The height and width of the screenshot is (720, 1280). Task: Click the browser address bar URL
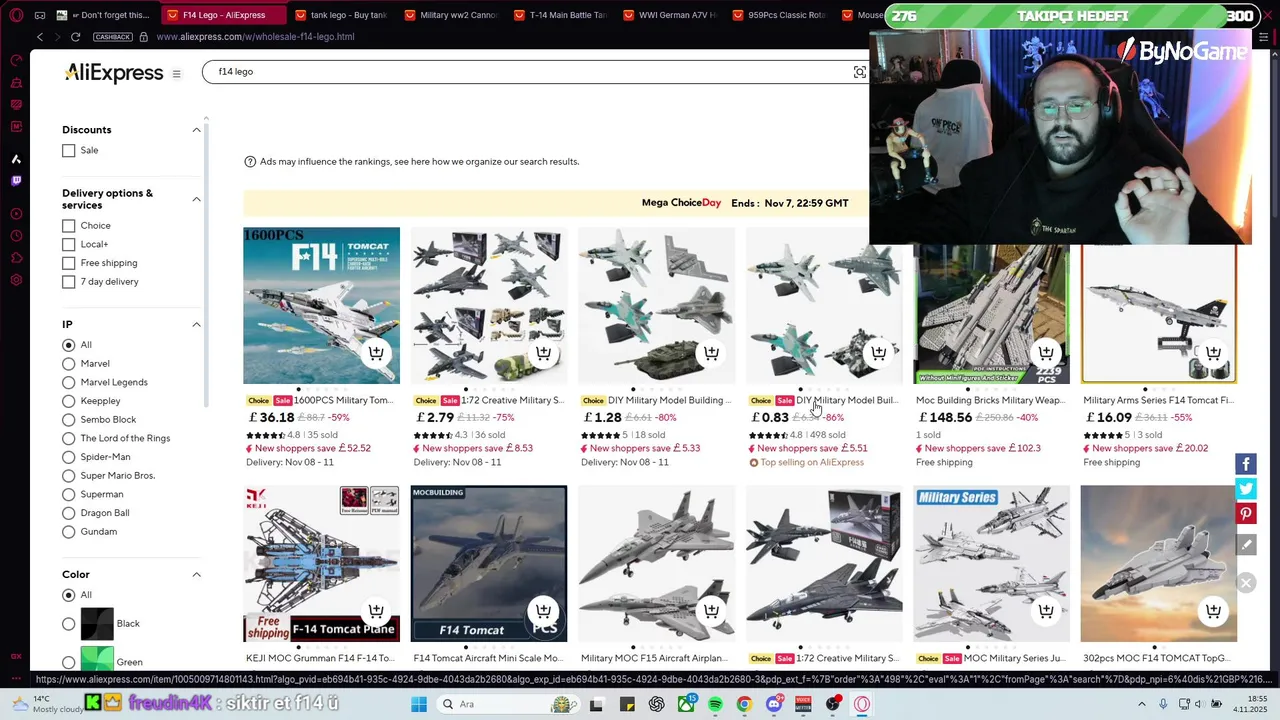coord(255,37)
